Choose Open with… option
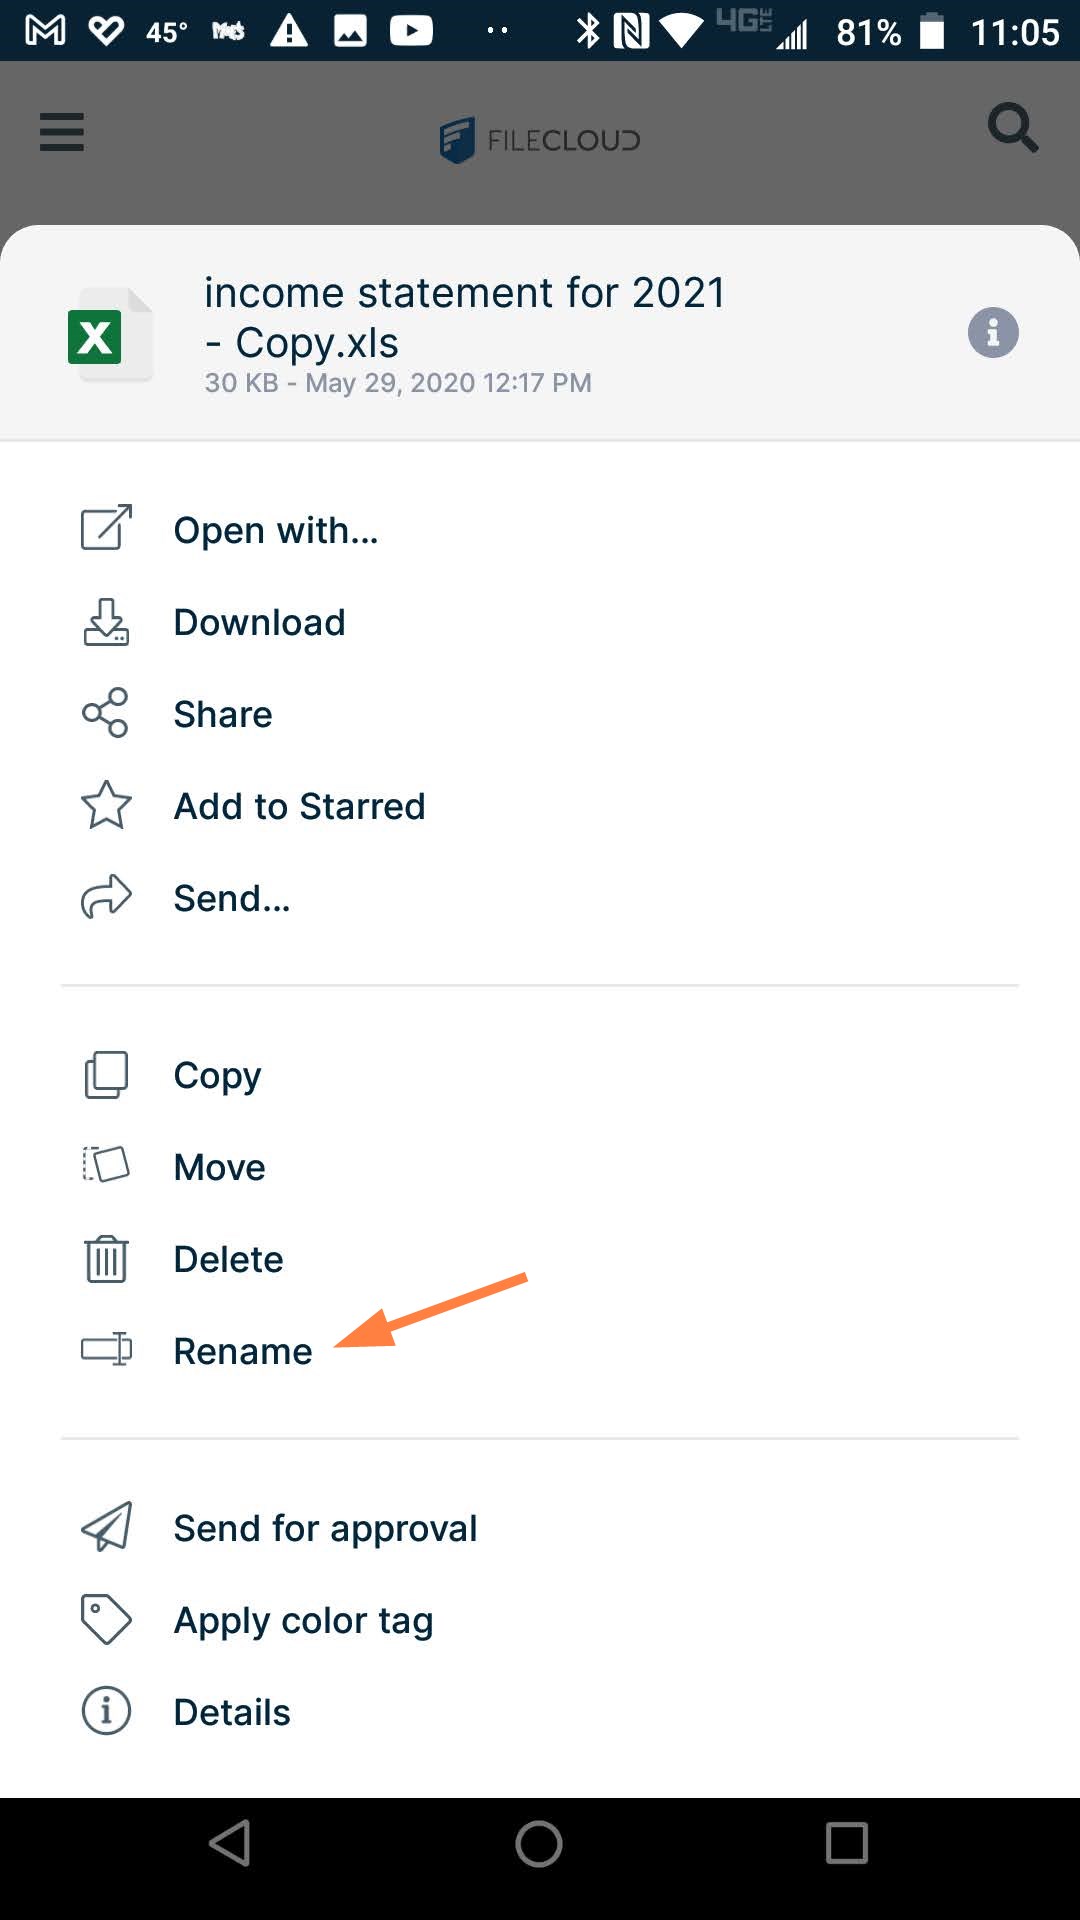1080x1920 pixels. coord(276,530)
